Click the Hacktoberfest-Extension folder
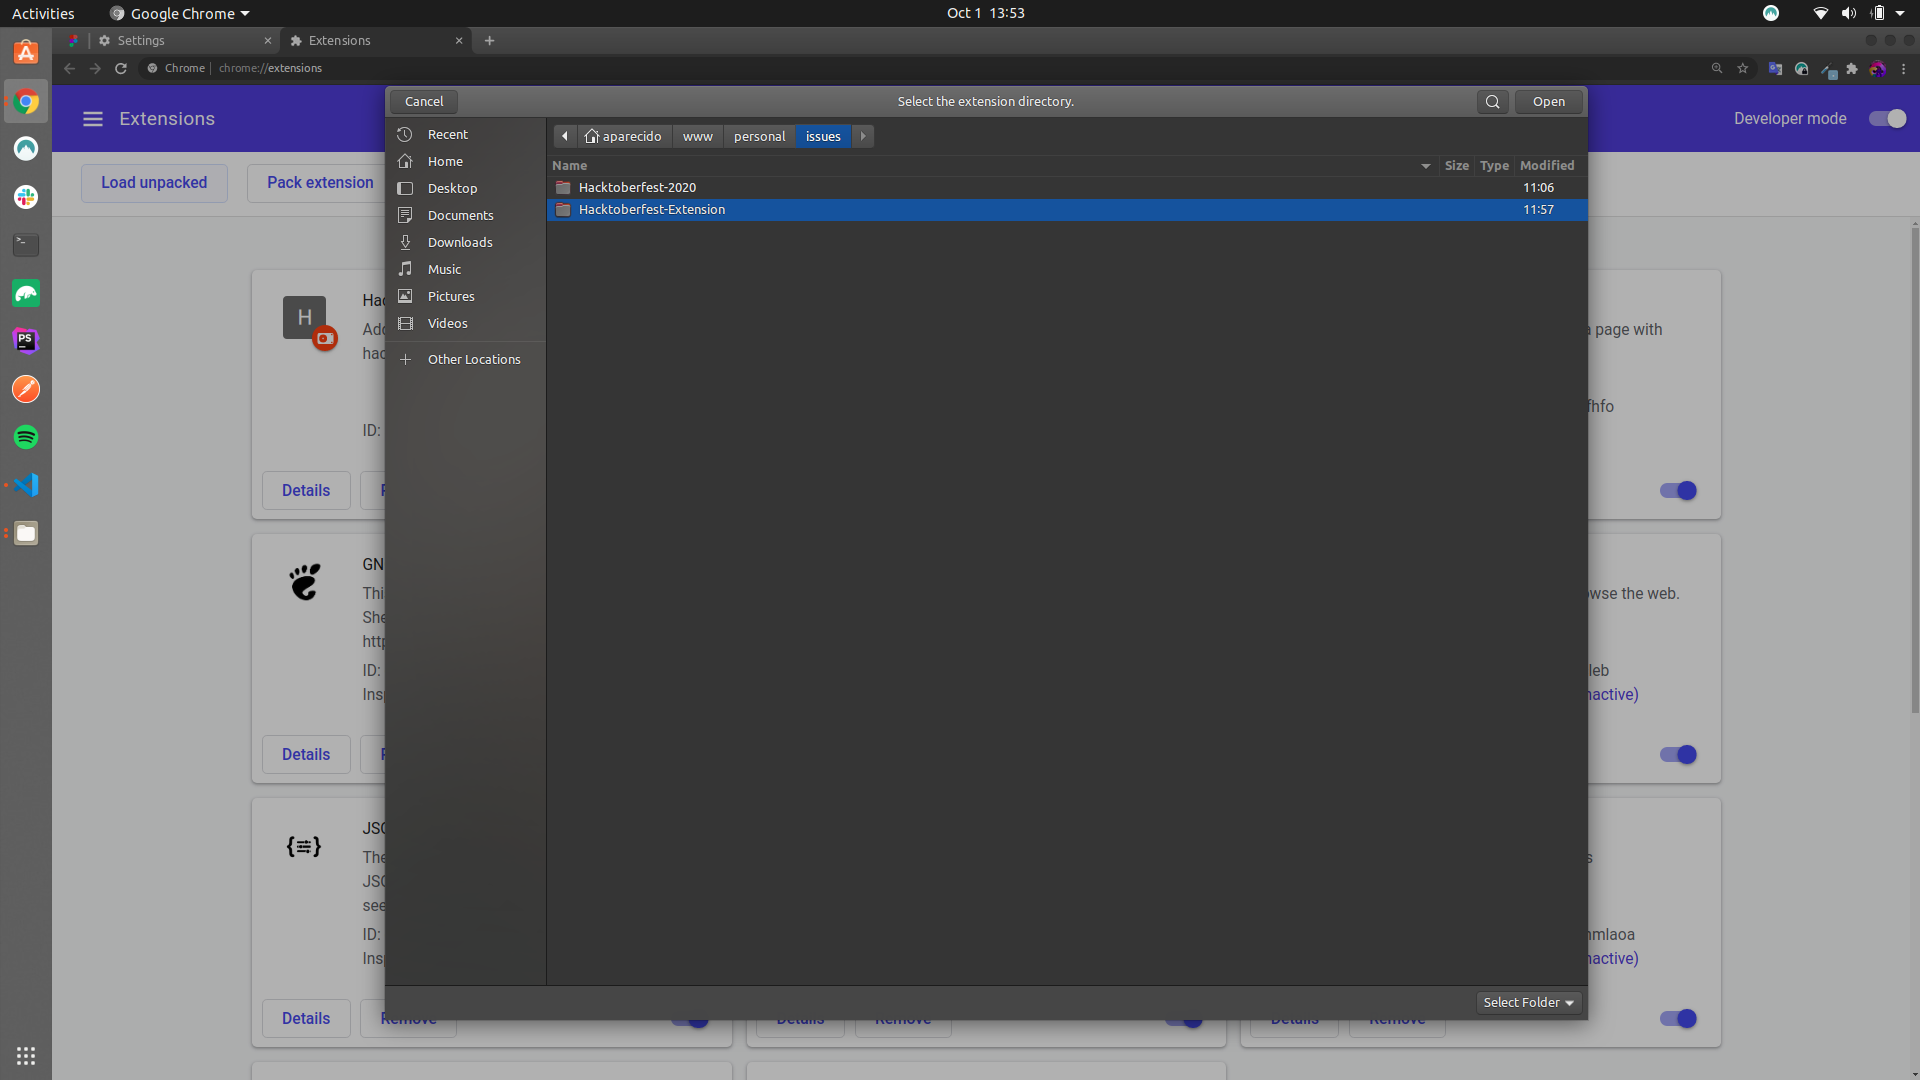The height and width of the screenshot is (1080, 1920). 650,208
